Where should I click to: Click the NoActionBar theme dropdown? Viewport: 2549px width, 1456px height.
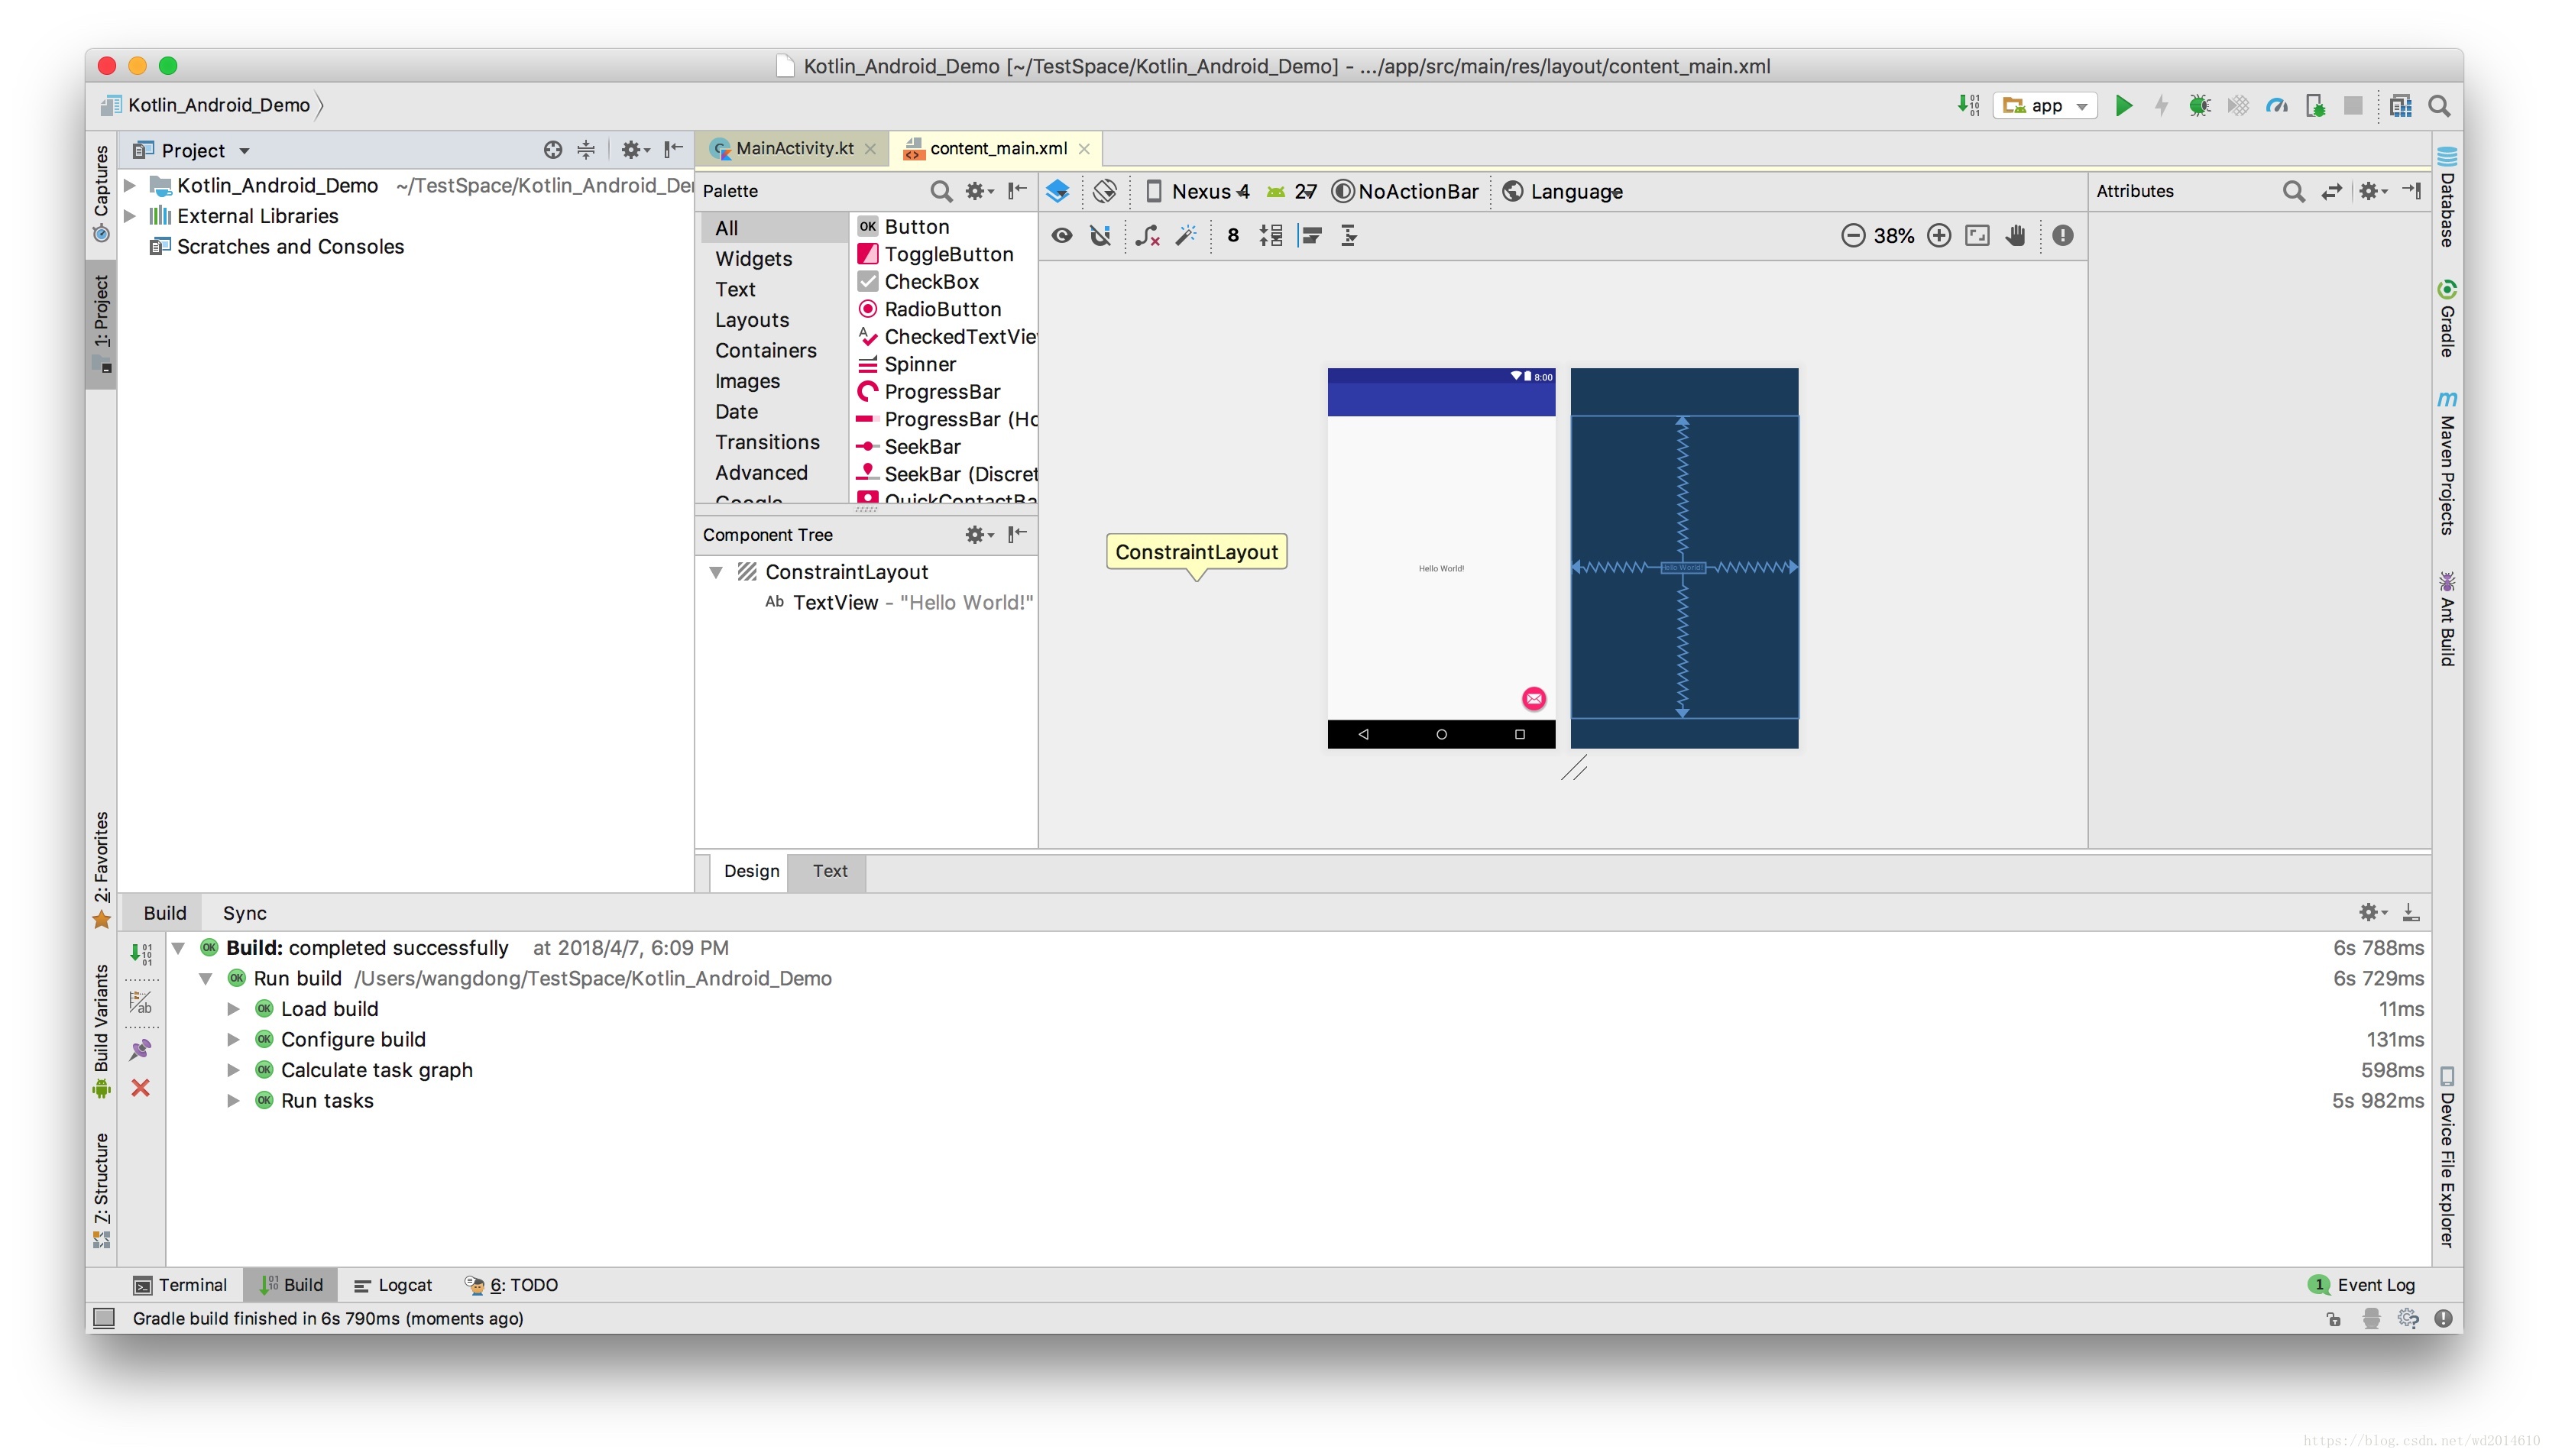1411,189
